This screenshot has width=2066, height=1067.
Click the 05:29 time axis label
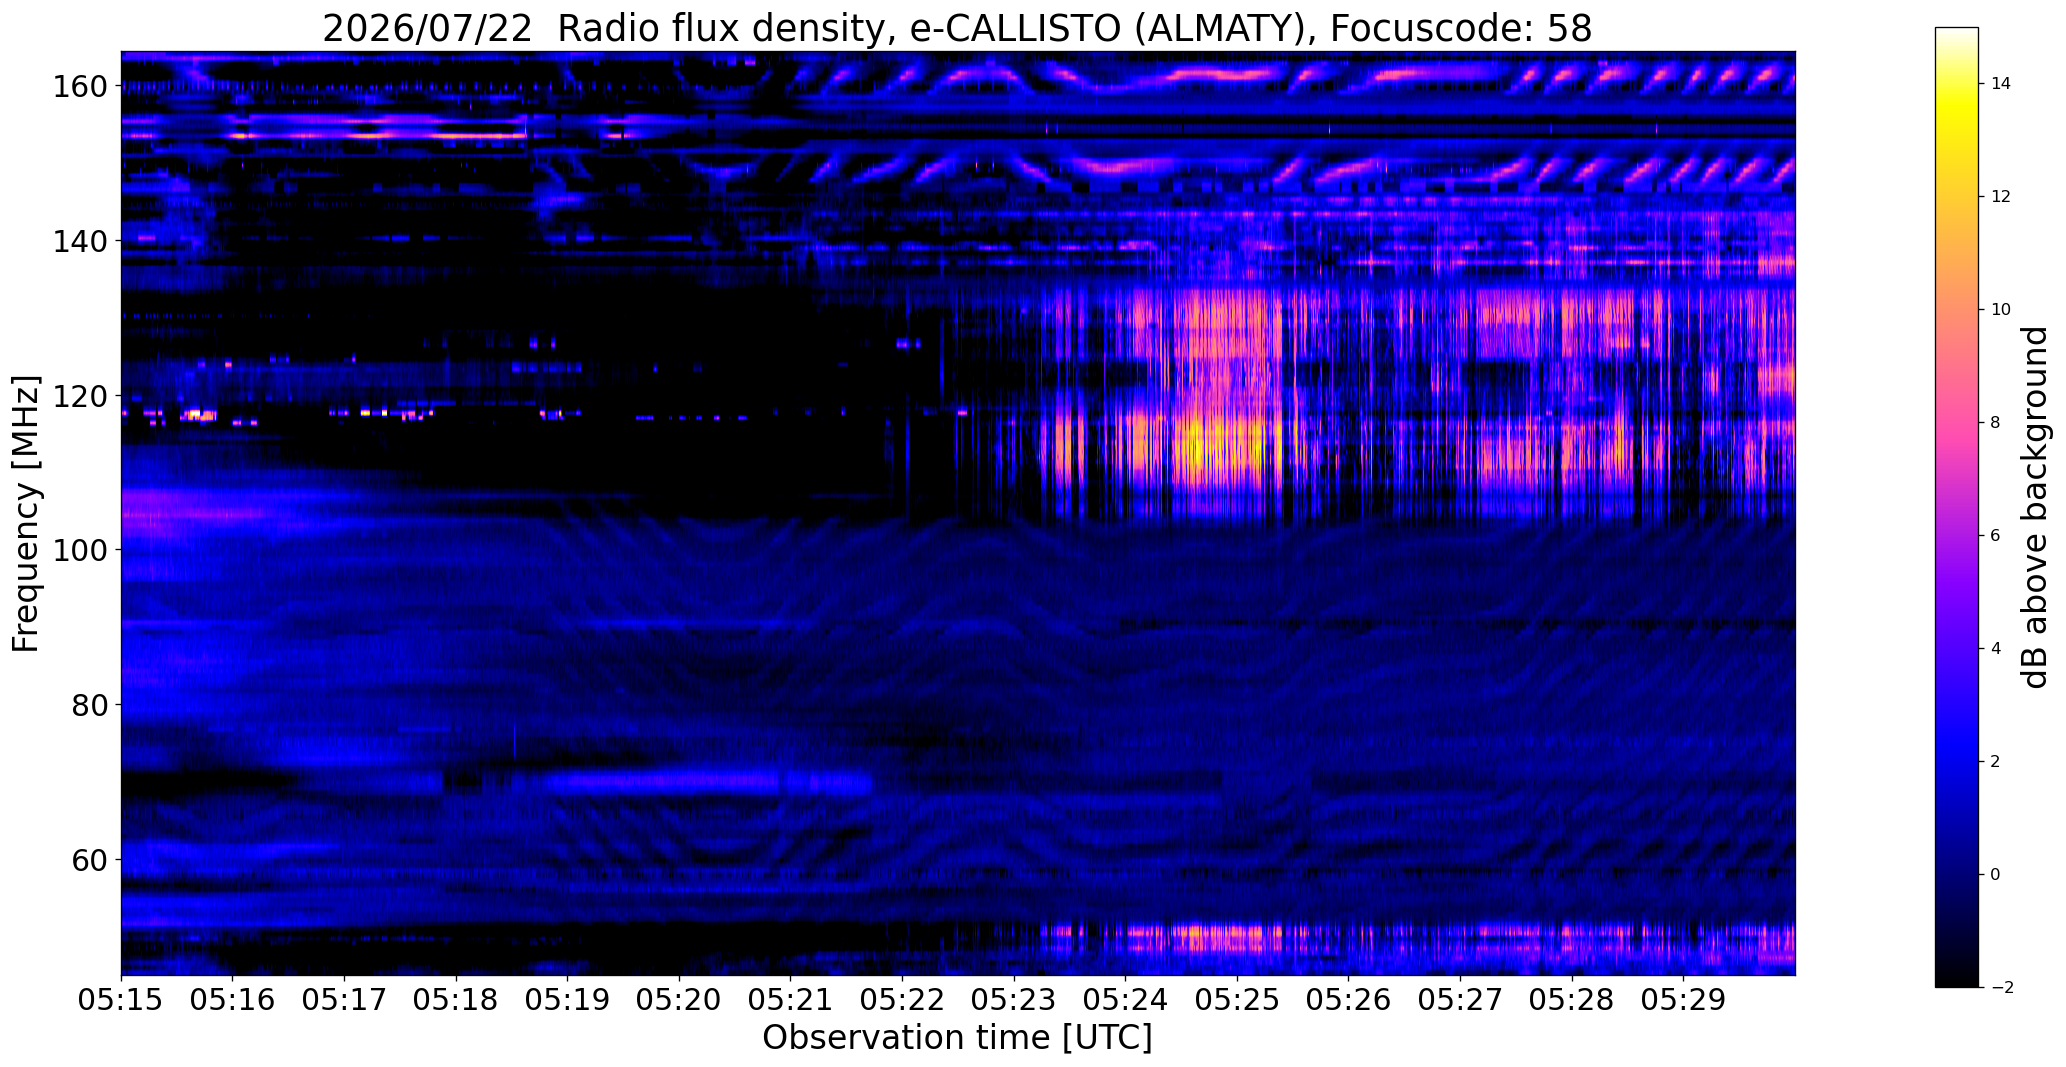click(1683, 1000)
